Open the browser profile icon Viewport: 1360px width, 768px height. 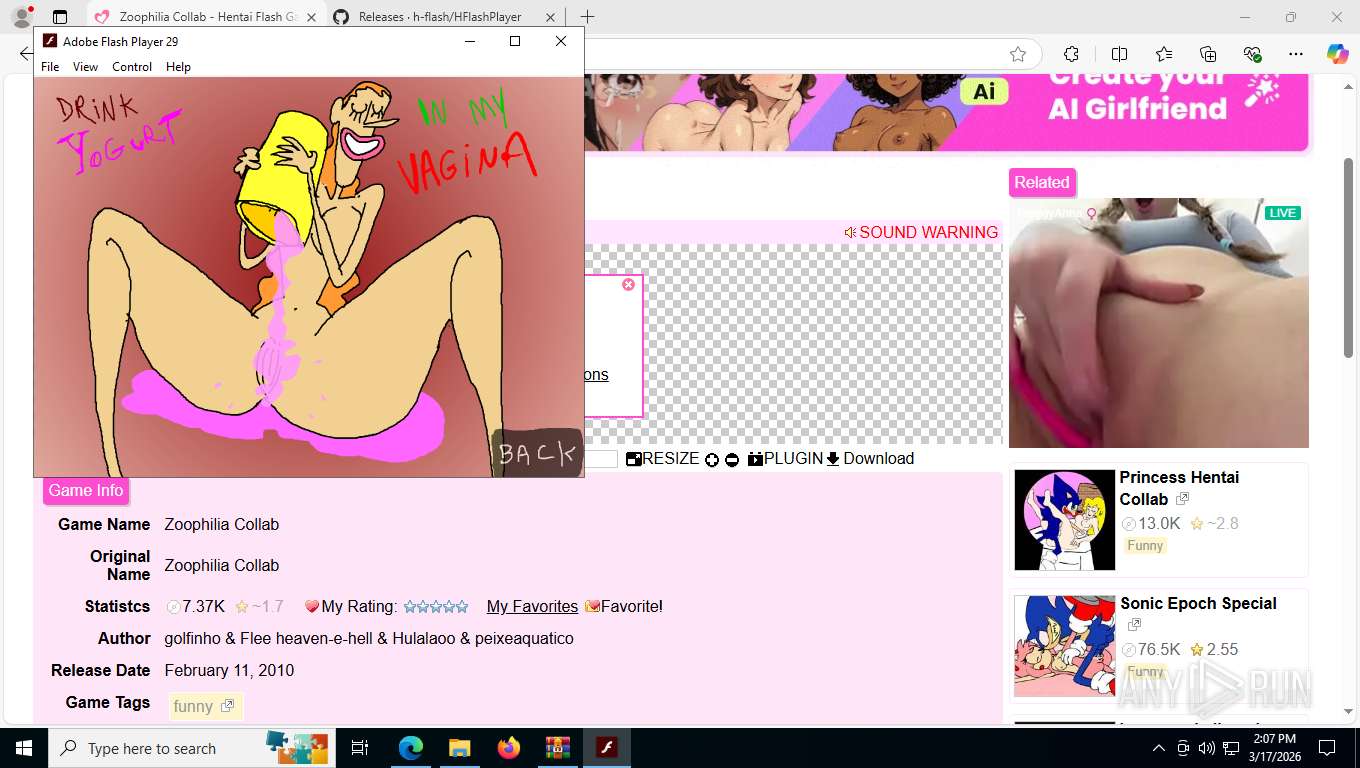point(22,16)
